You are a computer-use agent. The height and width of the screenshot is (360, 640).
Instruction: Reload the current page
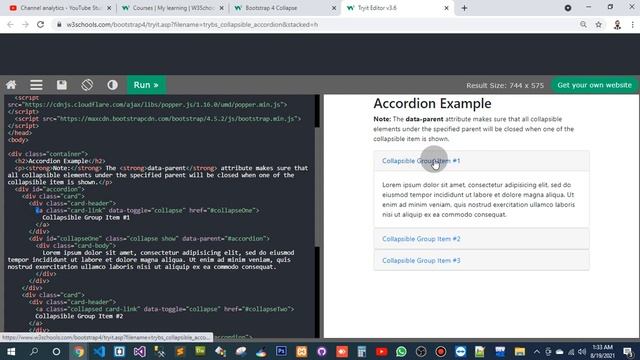(x=40, y=24)
